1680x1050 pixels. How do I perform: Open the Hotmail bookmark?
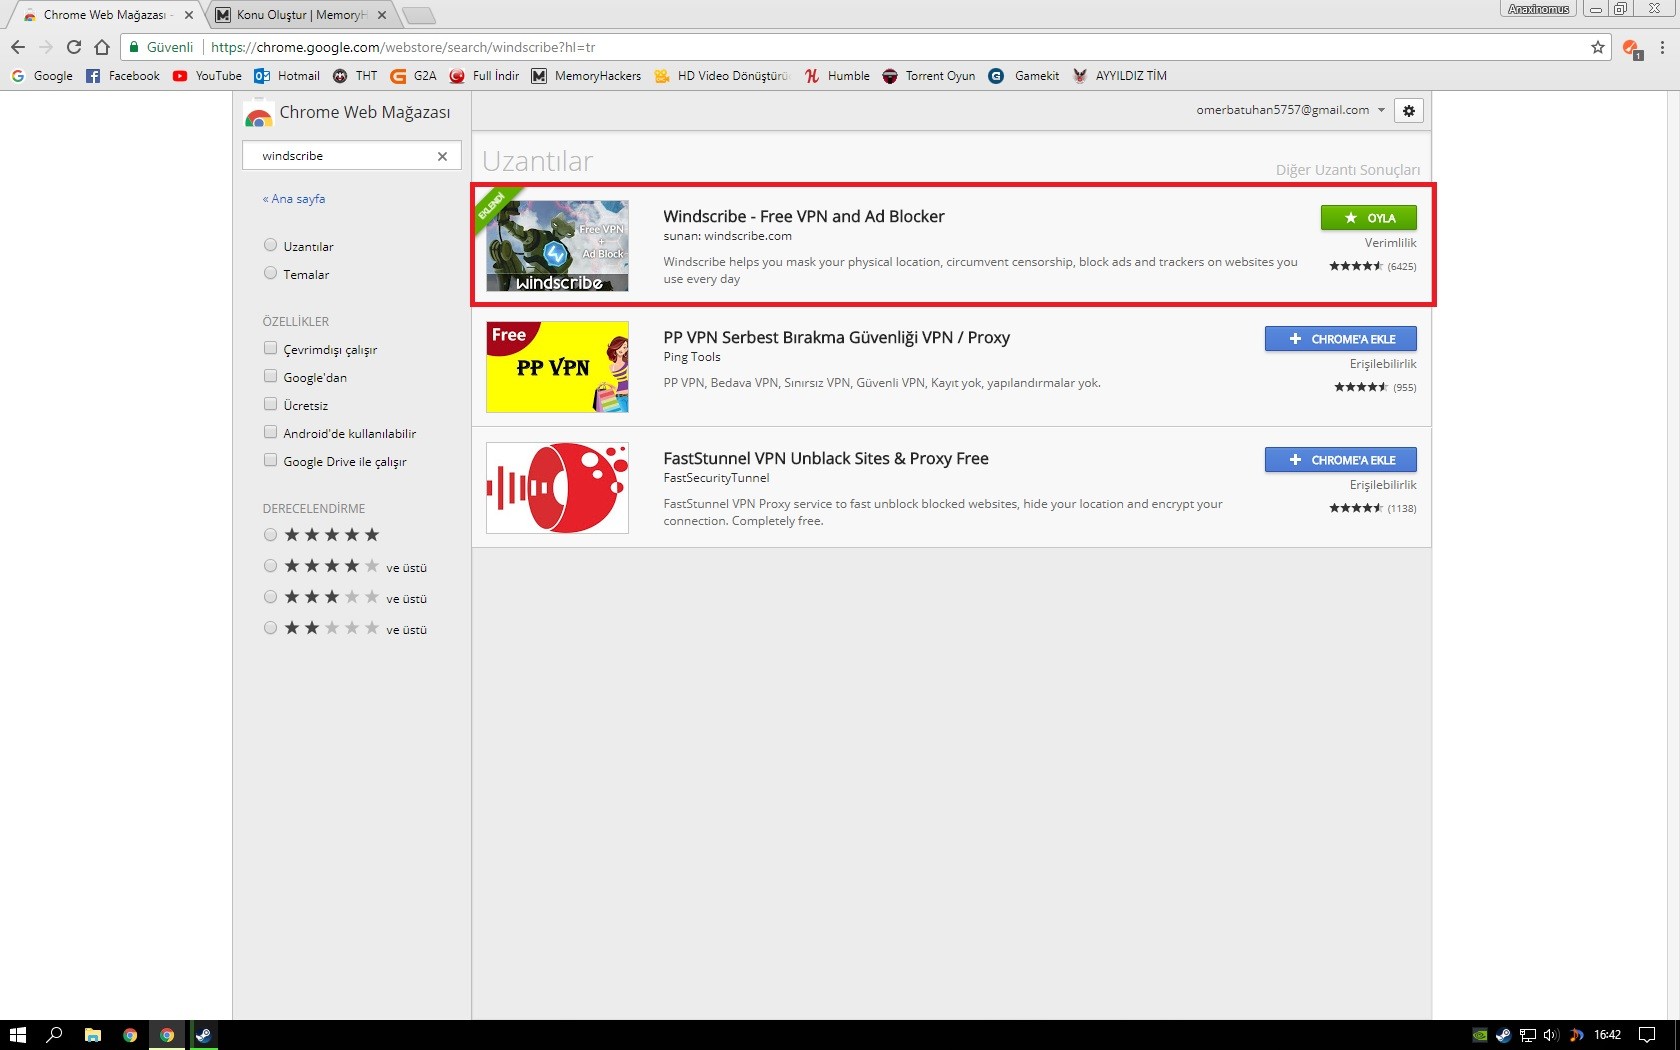[x=287, y=76]
